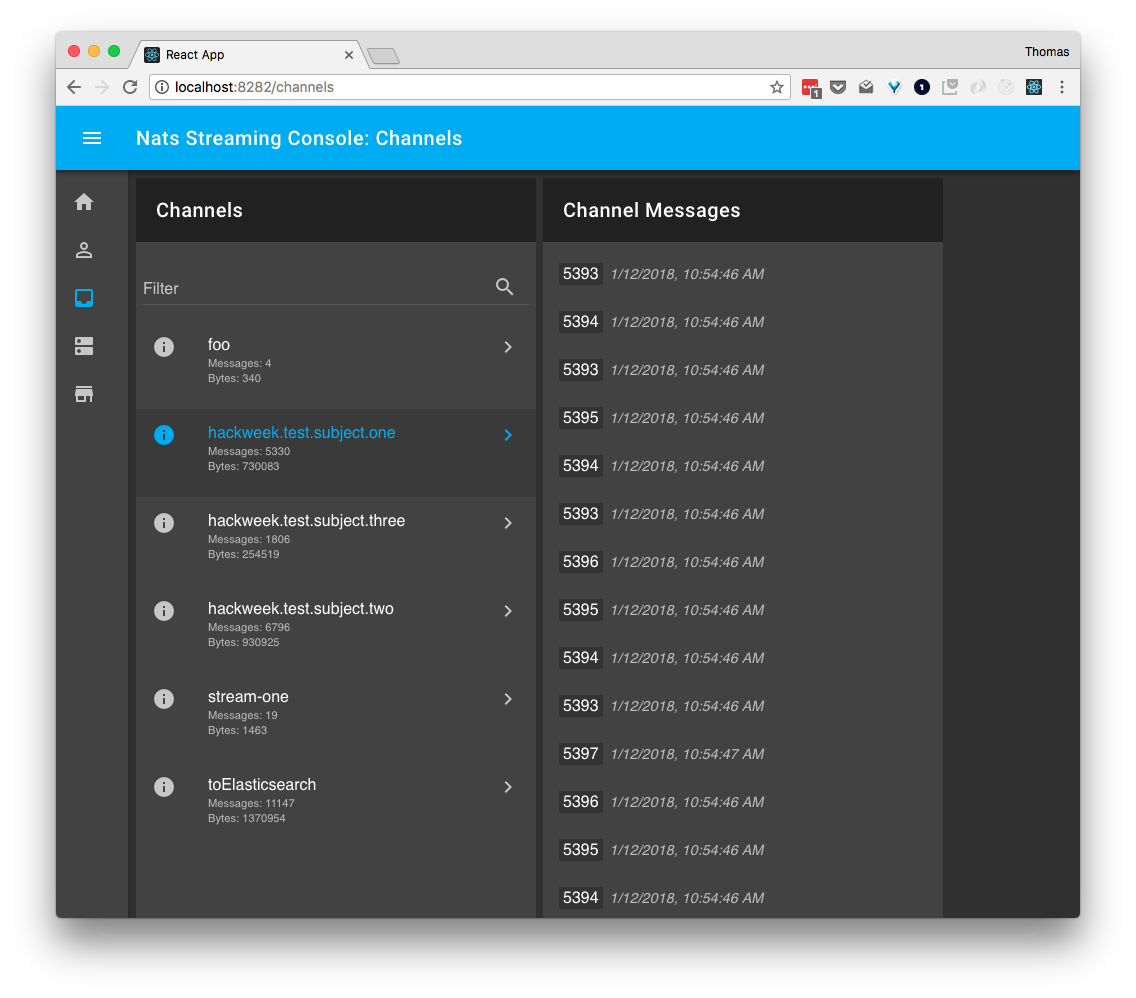Show info for foo channel
This screenshot has height=998, width=1136.
point(164,347)
